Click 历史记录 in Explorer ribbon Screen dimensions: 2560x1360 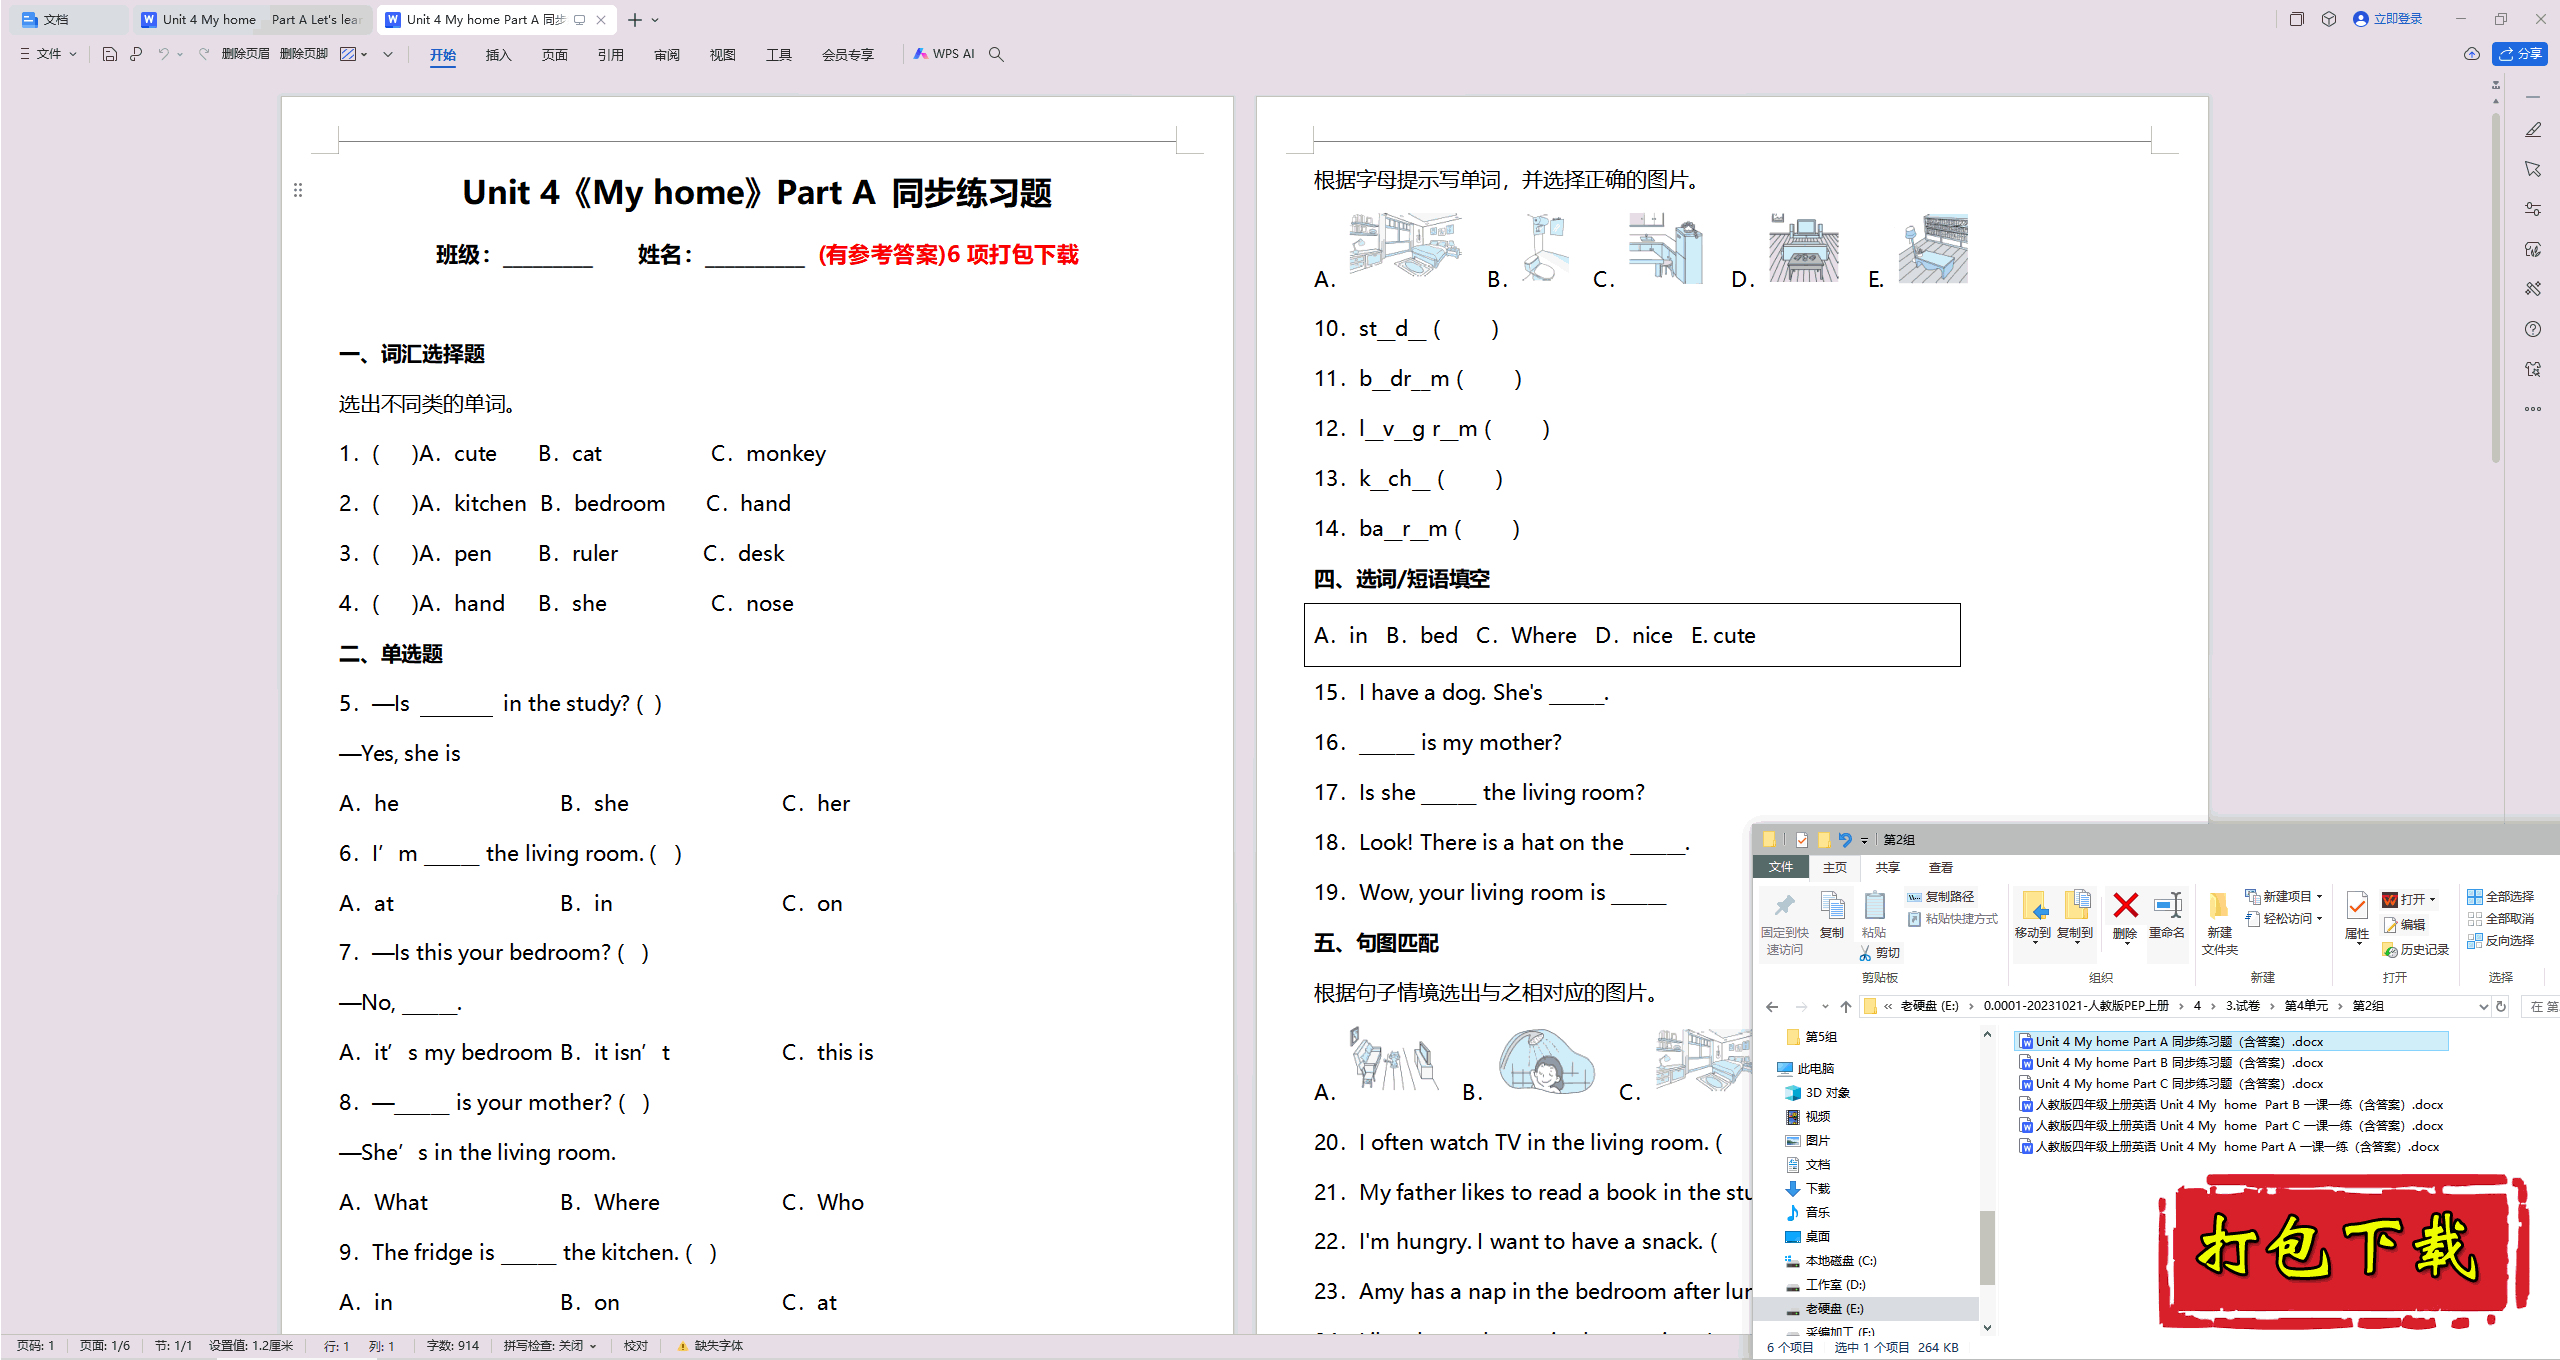point(2415,949)
